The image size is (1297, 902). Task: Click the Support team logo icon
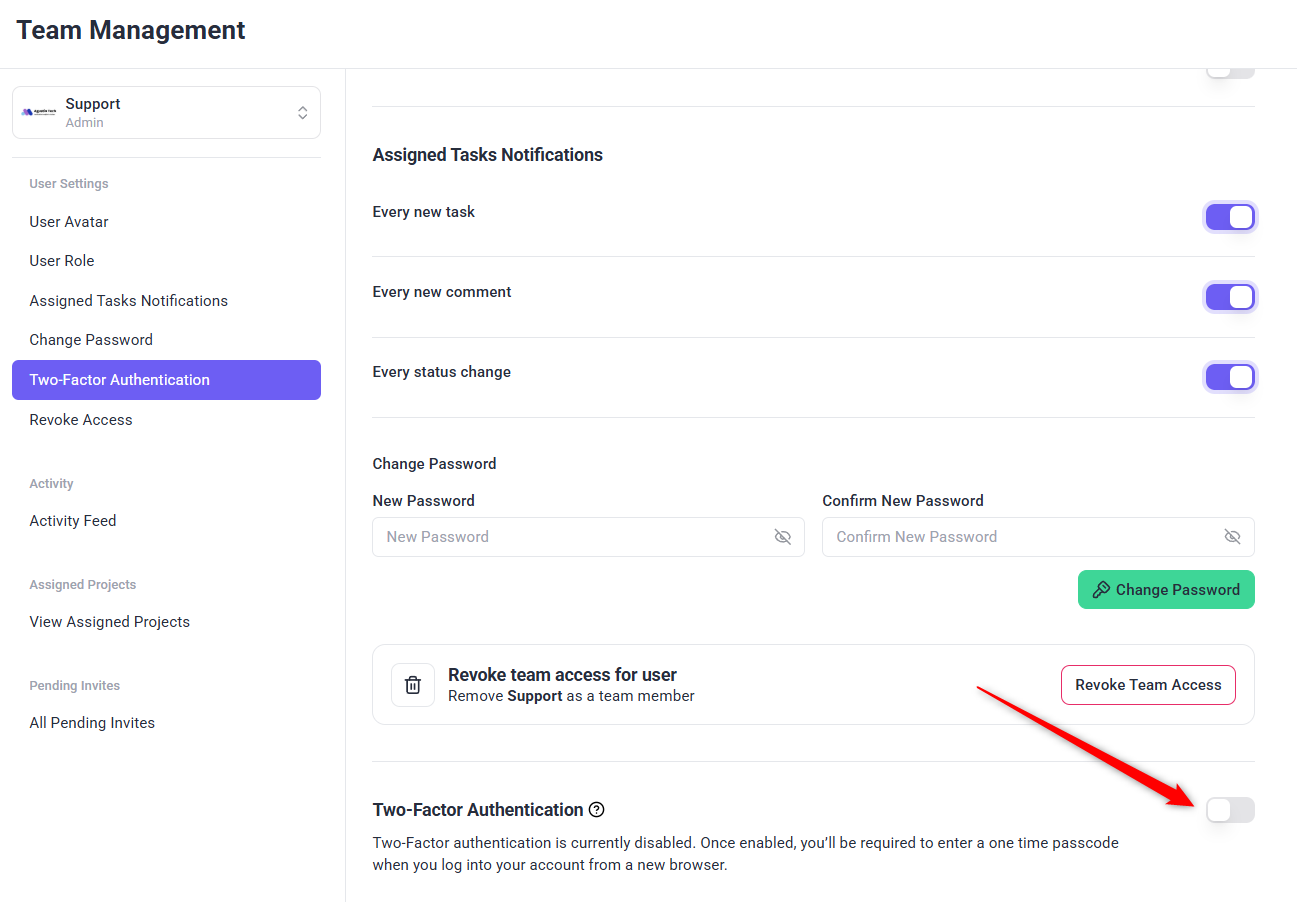41,113
